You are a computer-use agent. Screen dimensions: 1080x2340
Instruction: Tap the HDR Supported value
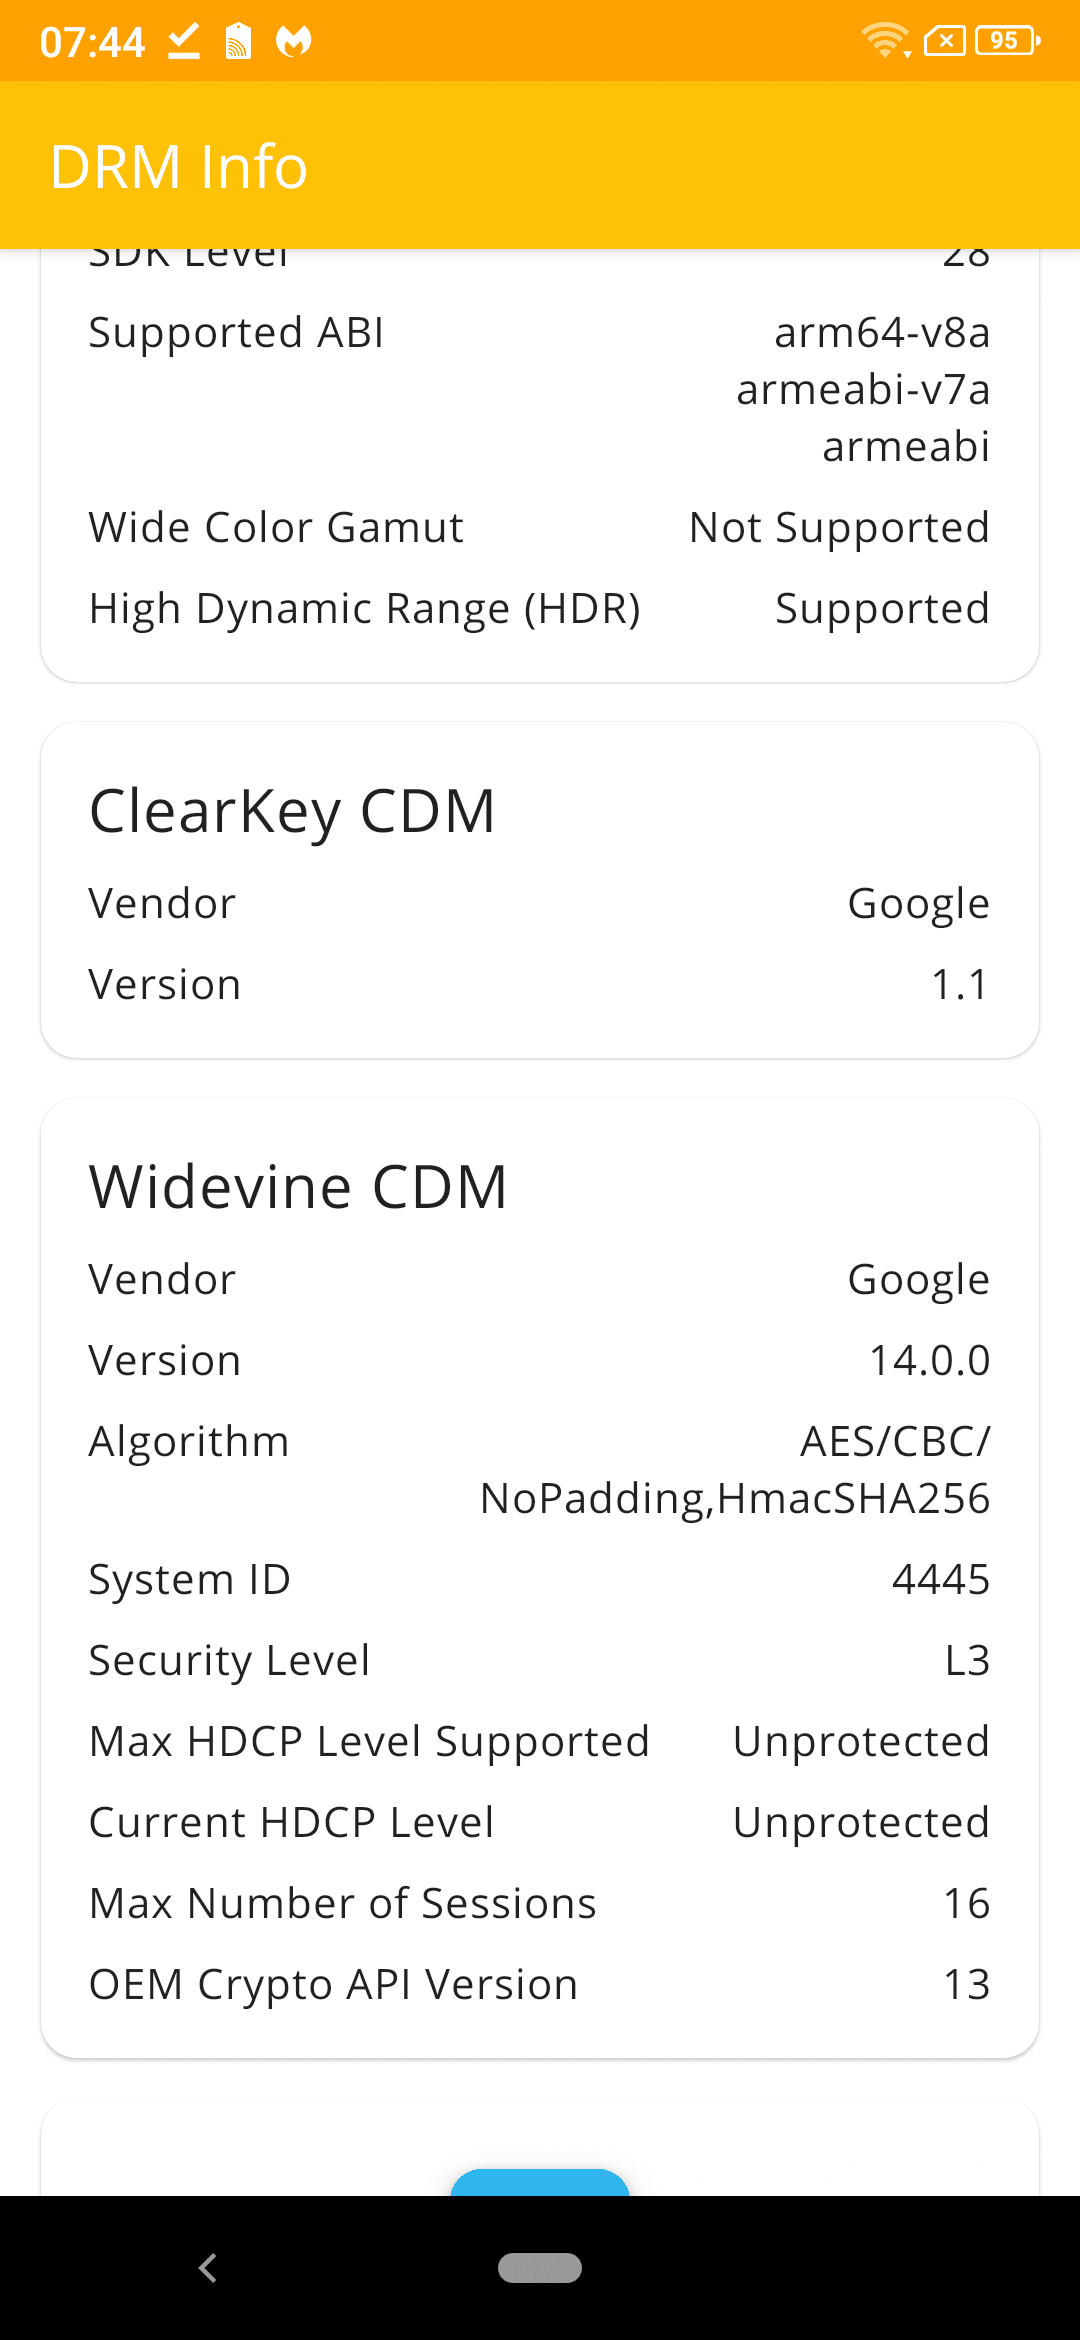coord(882,609)
